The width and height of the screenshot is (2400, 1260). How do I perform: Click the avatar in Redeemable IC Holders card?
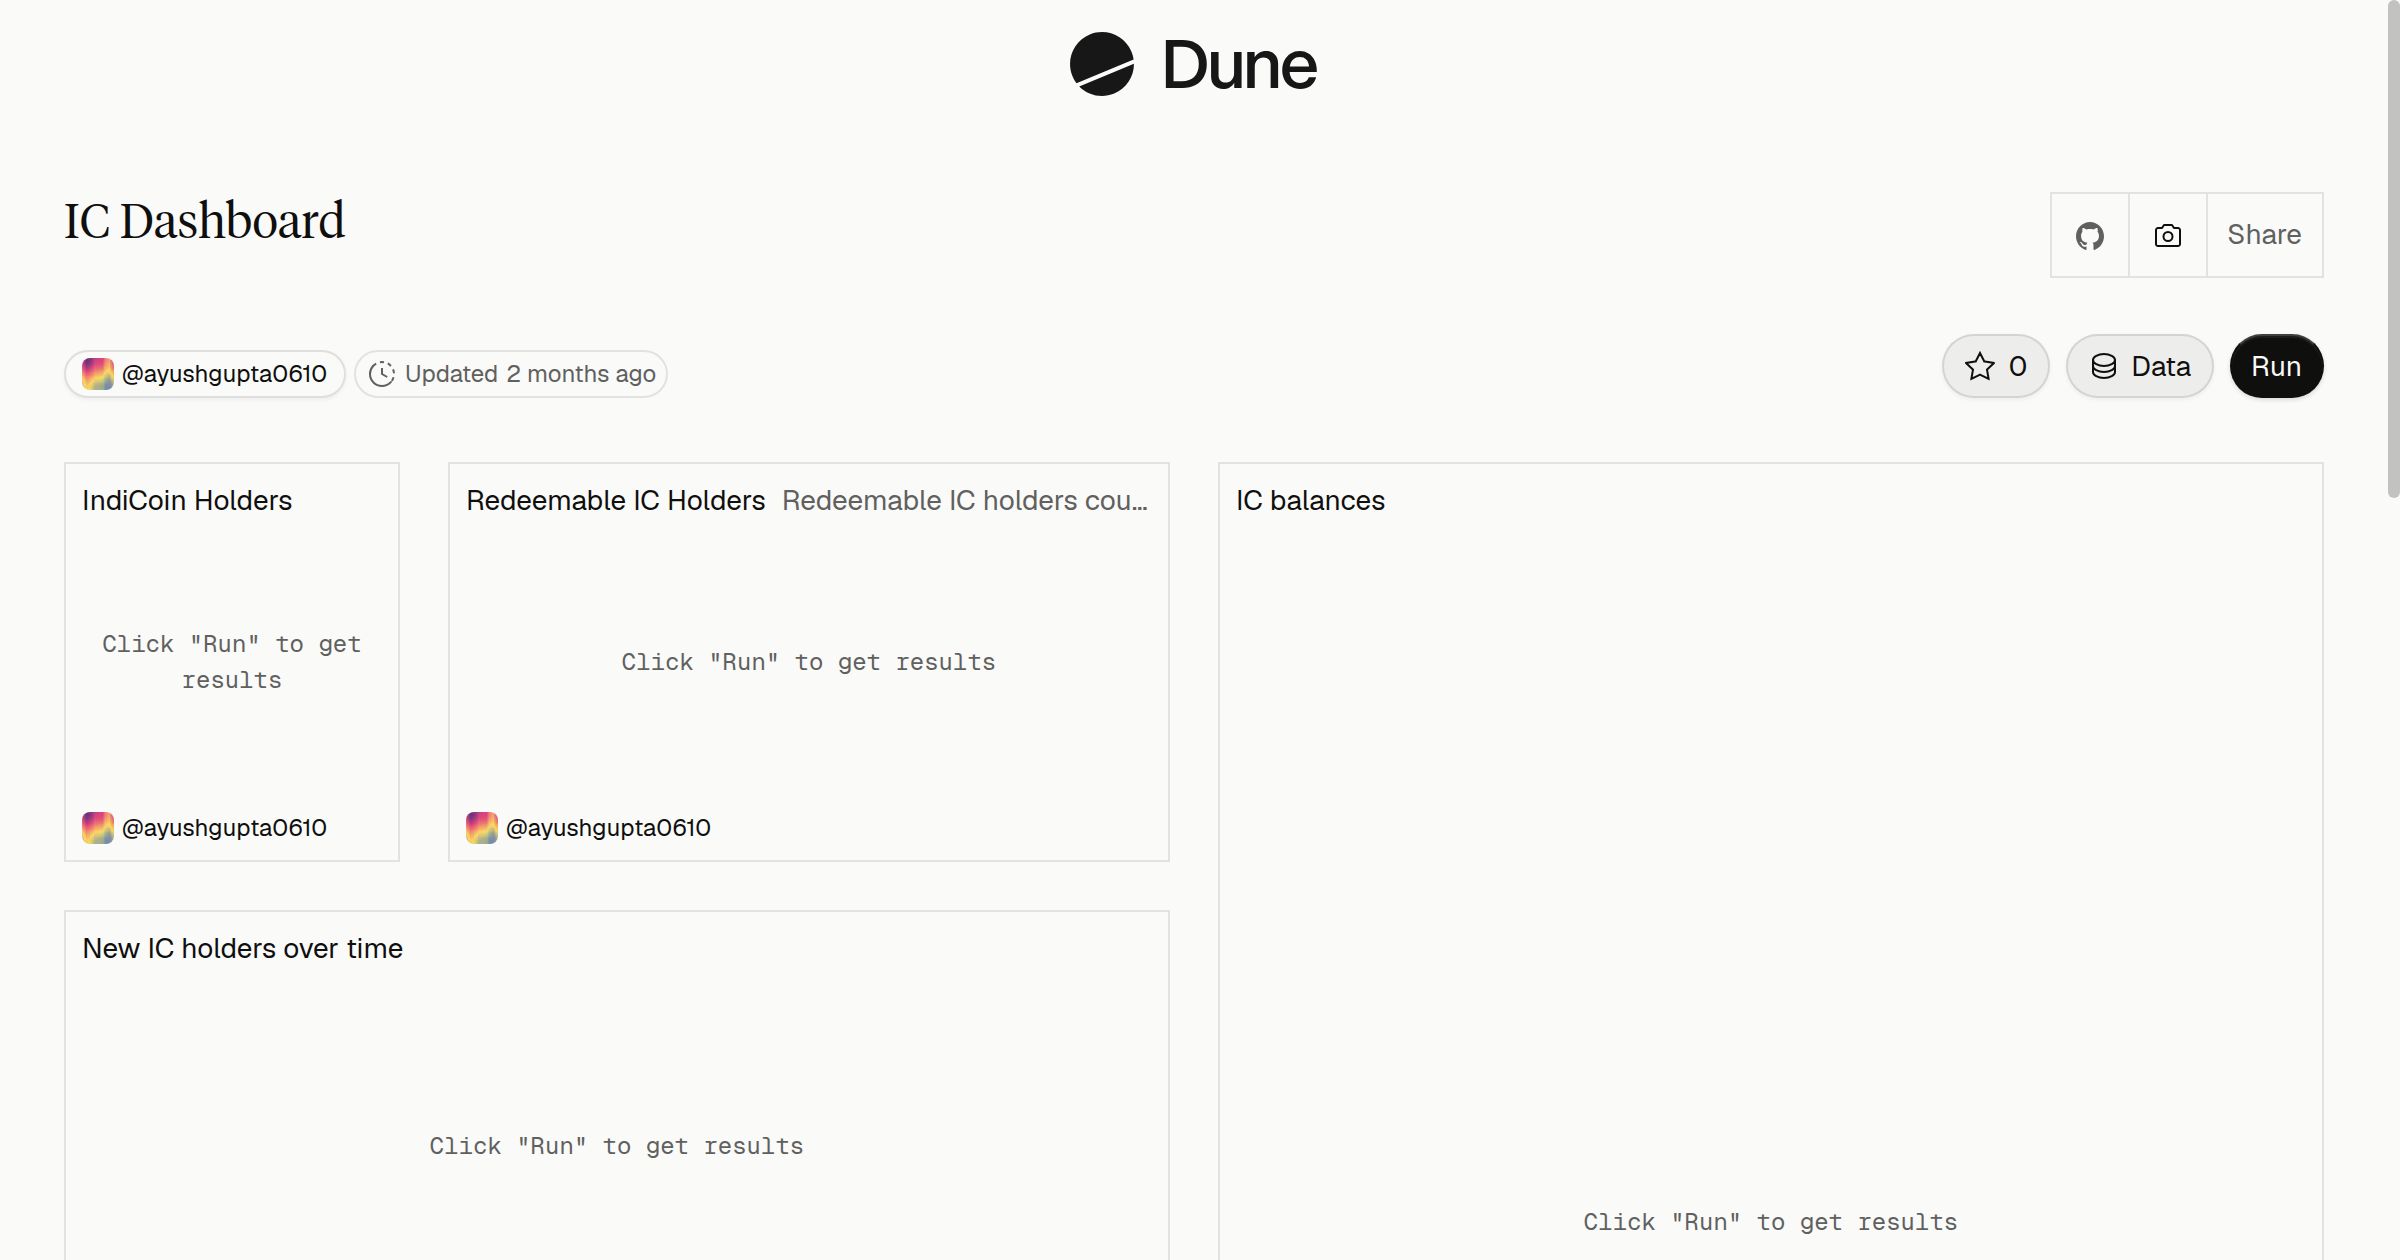tap(481, 828)
